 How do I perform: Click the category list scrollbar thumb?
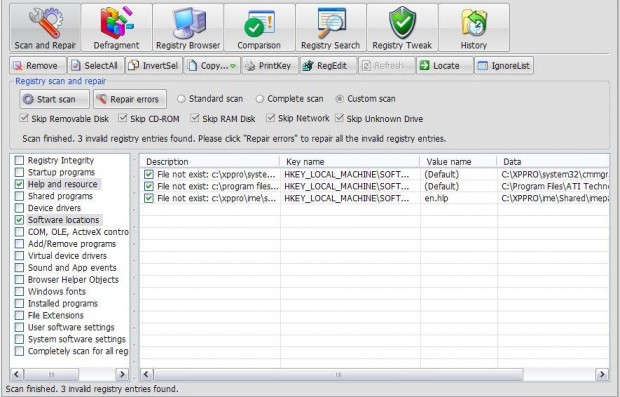51,374
